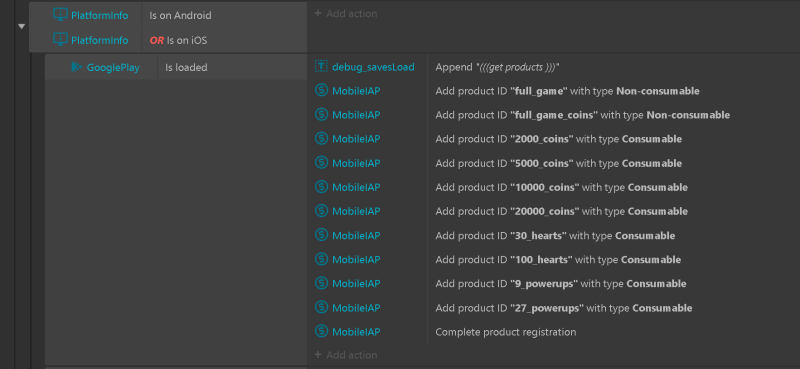Click the MobileIAP icon for the '2000_coins' action

321,139
